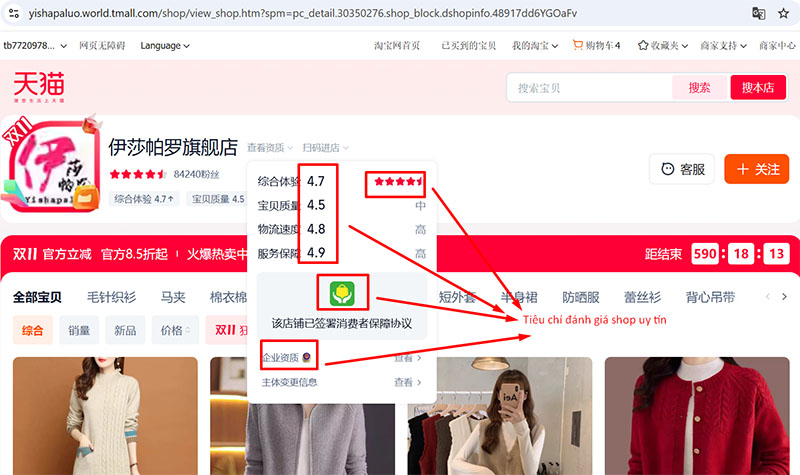This screenshot has width=800, height=475.
Task: Click the Tmall 天猫 logo
Action: [39, 86]
